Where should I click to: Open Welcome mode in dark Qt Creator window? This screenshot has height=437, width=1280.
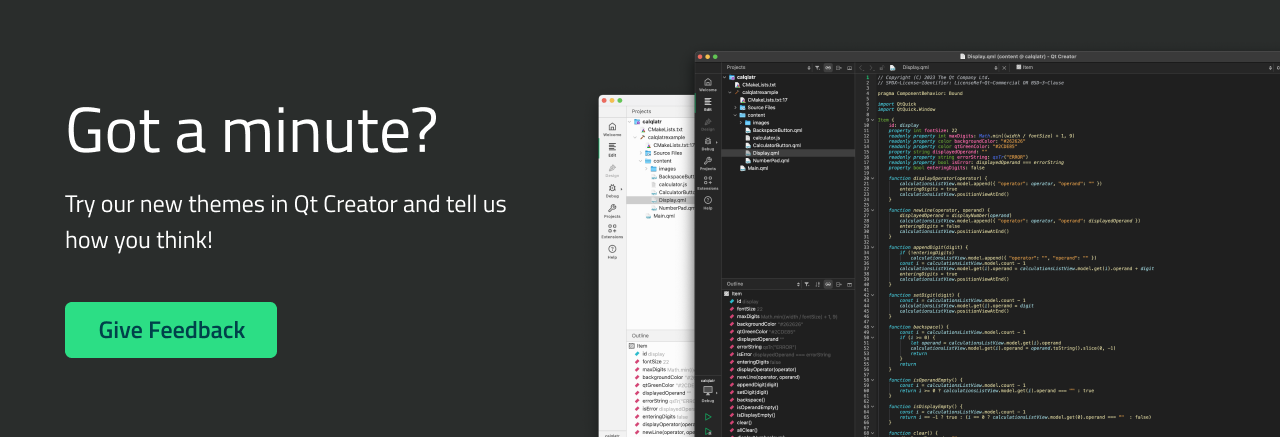coord(708,83)
